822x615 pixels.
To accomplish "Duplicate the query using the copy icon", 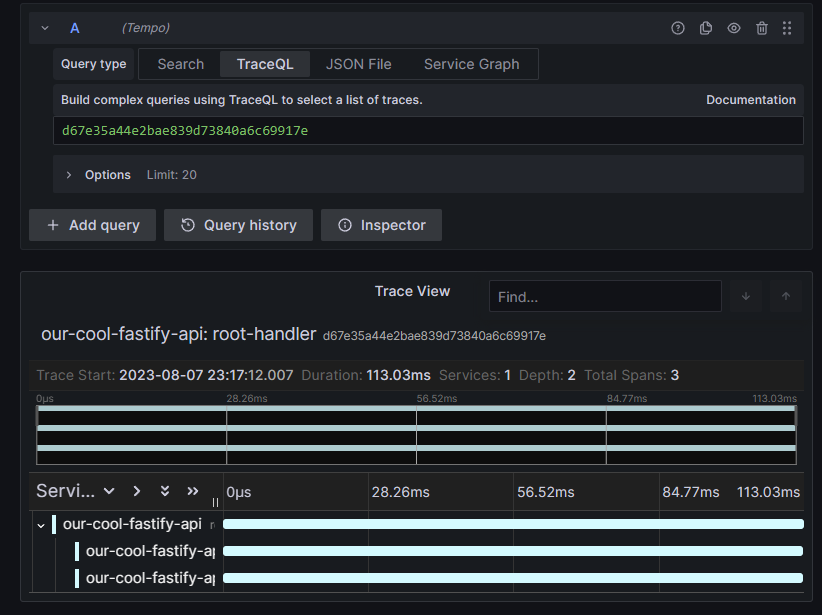I will pos(706,28).
